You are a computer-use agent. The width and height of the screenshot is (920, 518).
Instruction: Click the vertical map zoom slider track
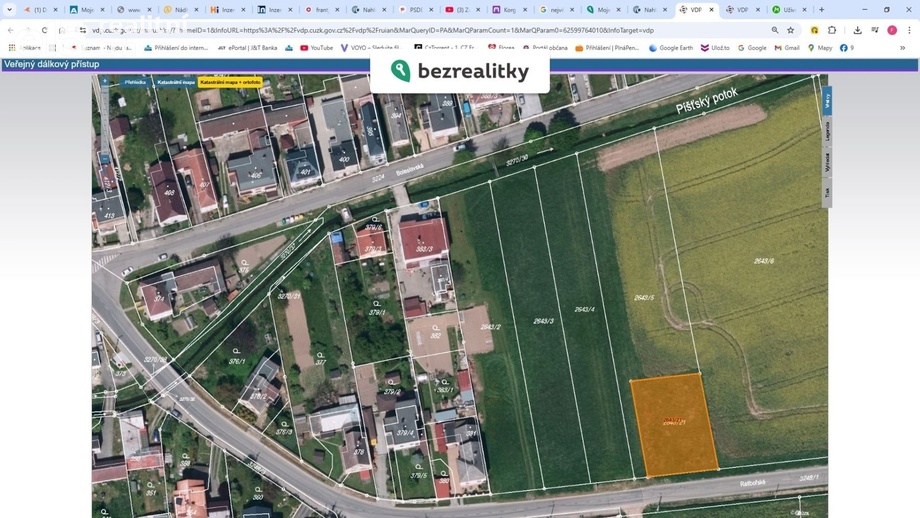(x=105, y=120)
